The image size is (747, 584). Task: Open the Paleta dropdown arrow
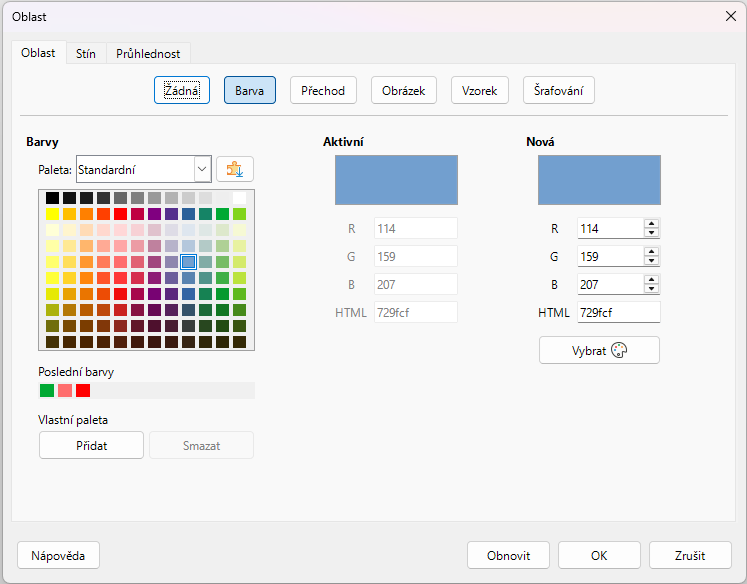(x=202, y=169)
